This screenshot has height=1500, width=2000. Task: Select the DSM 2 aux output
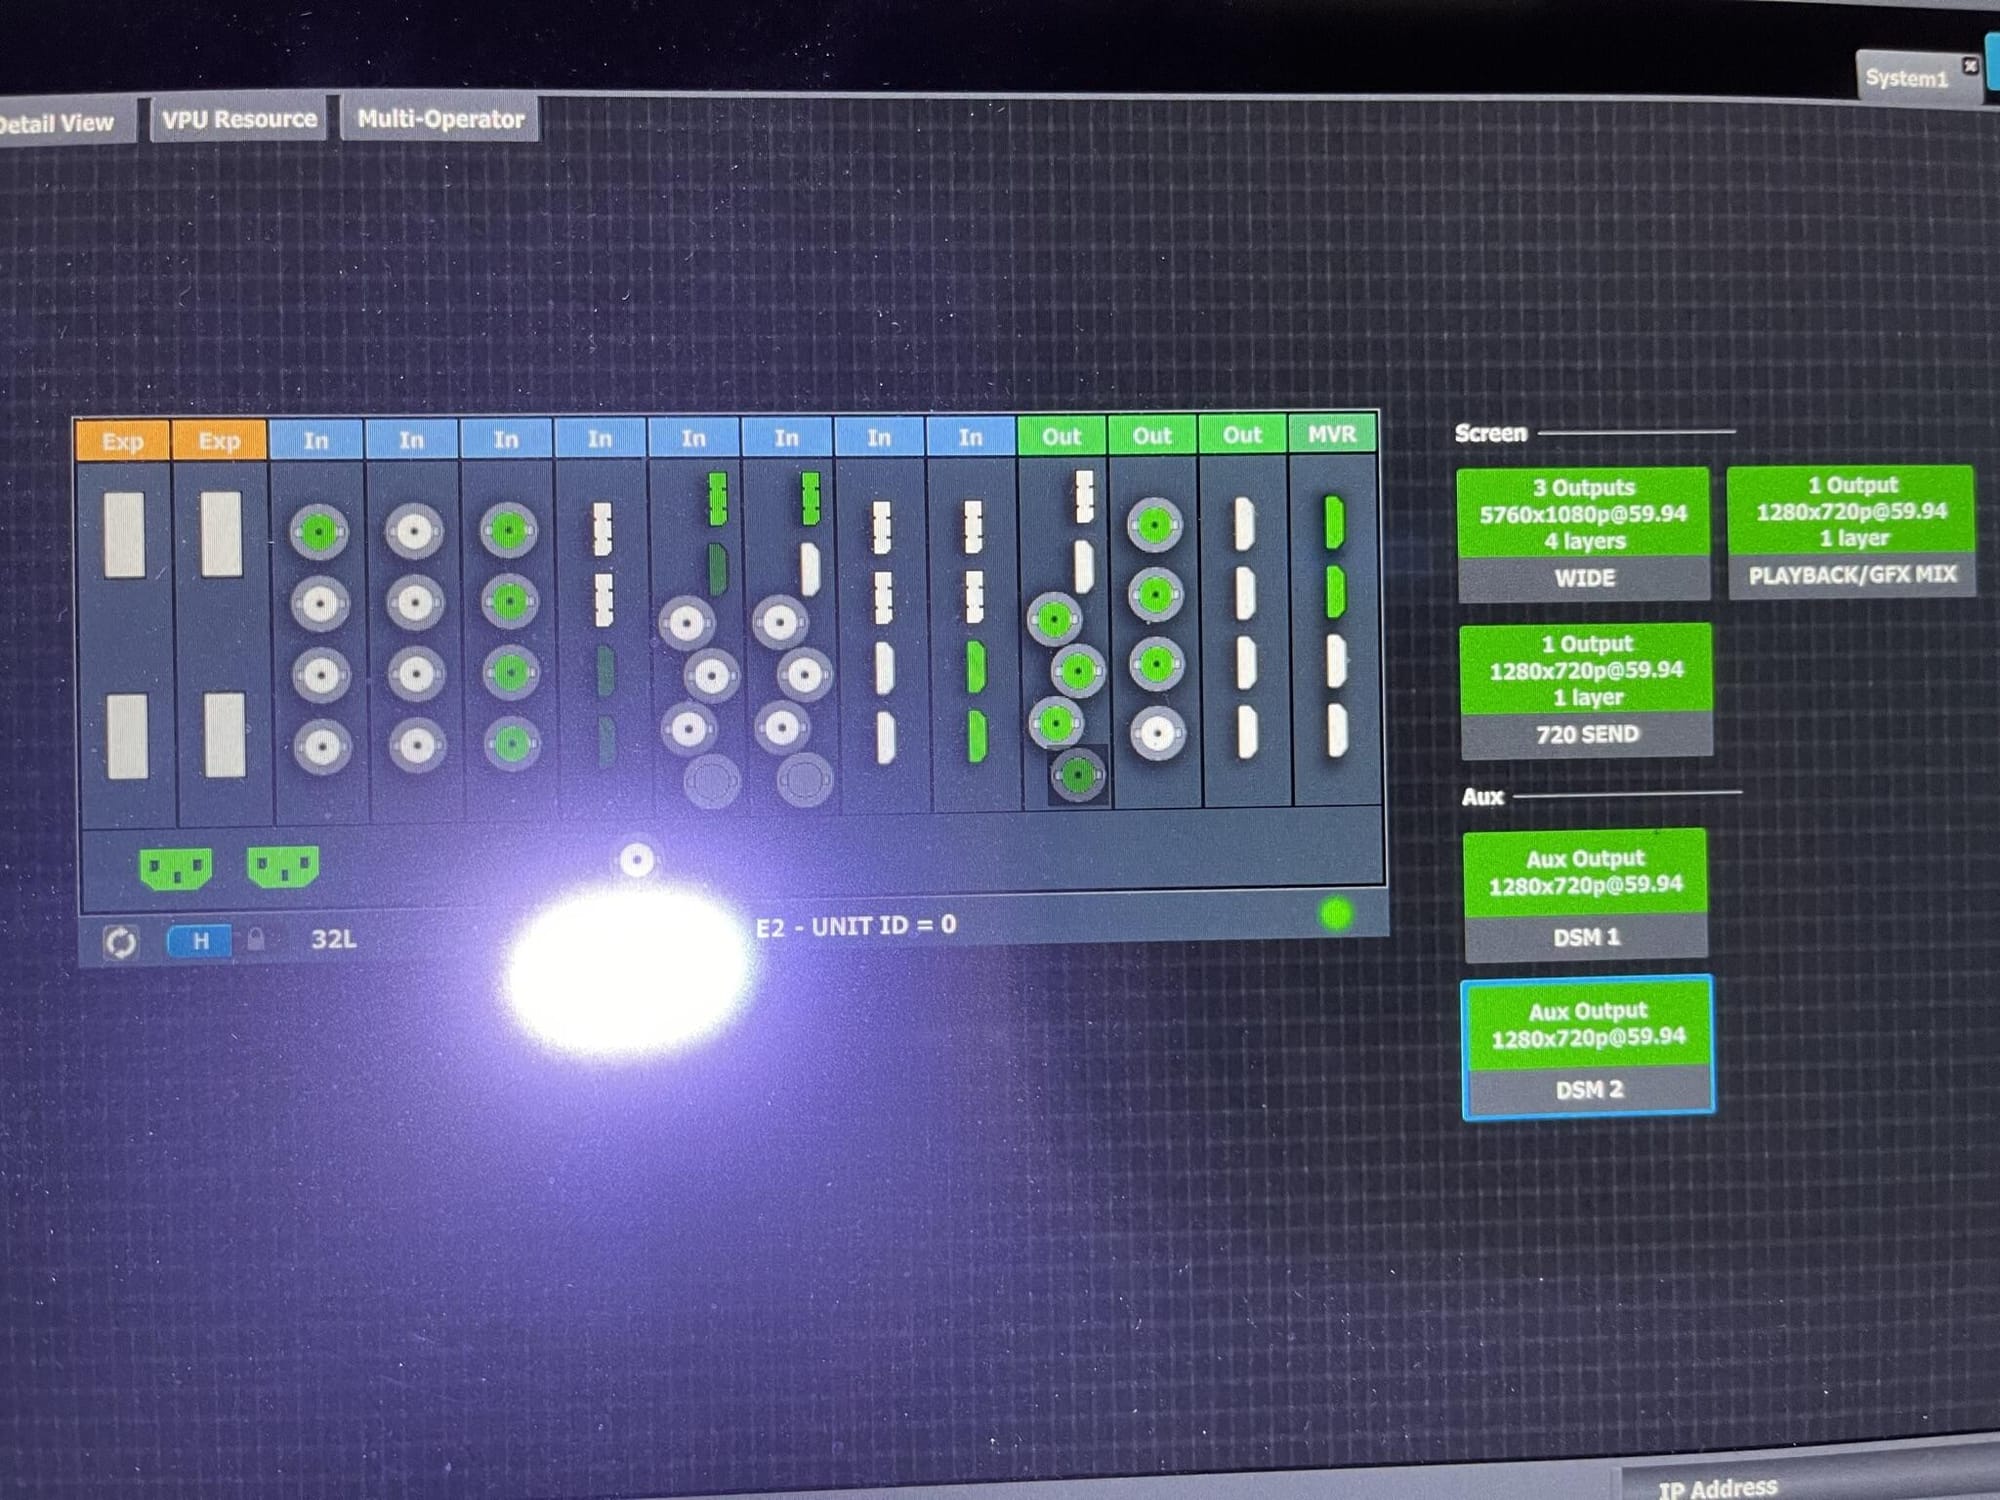click(1589, 1046)
